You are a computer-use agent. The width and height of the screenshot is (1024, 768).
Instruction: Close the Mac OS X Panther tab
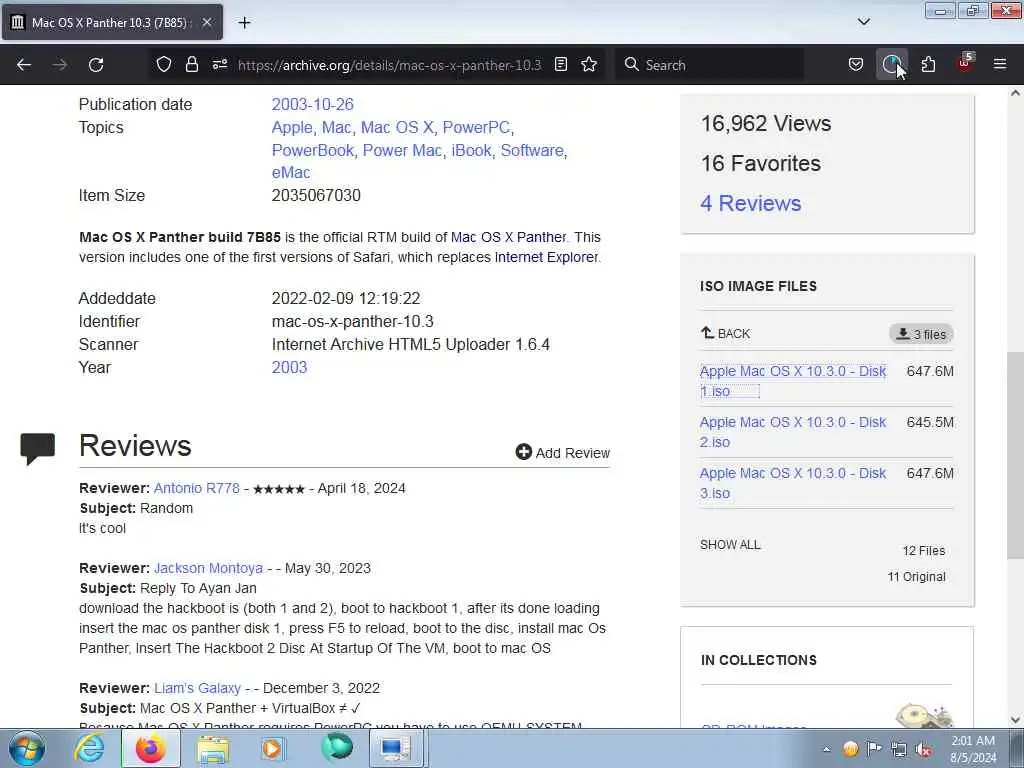pos(207,22)
